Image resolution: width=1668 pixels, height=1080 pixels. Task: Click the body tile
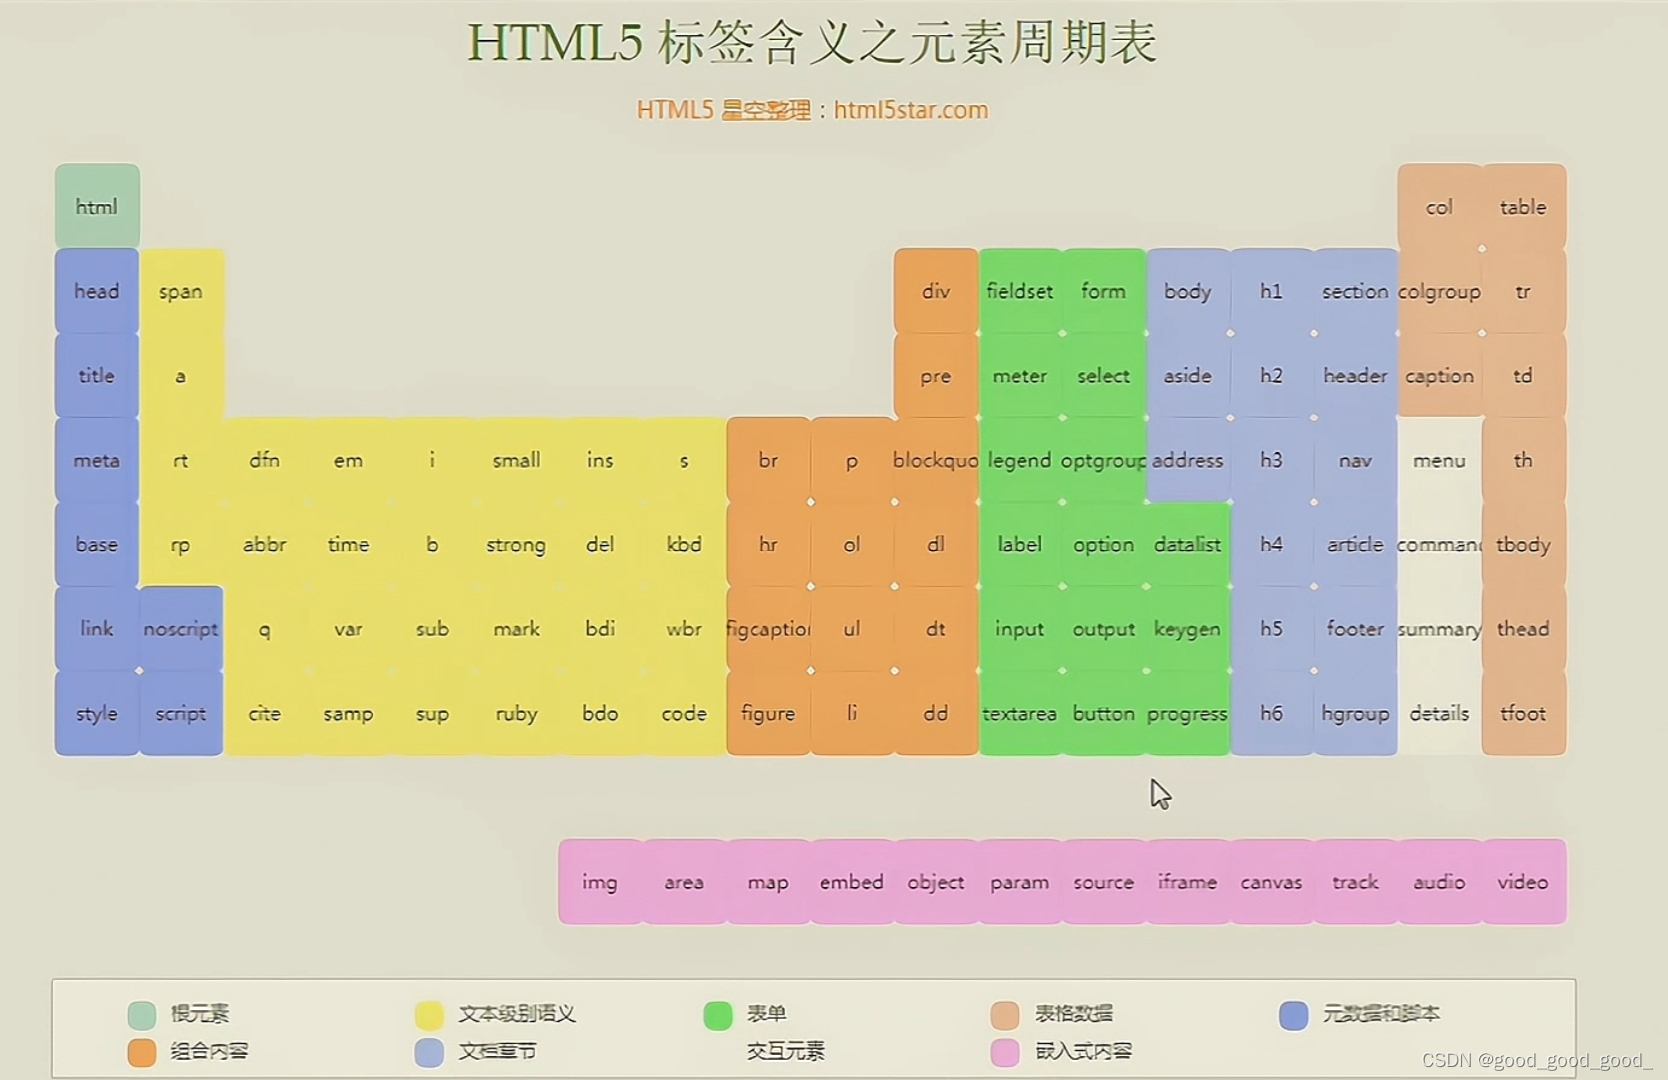click(x=1188, y=291)
